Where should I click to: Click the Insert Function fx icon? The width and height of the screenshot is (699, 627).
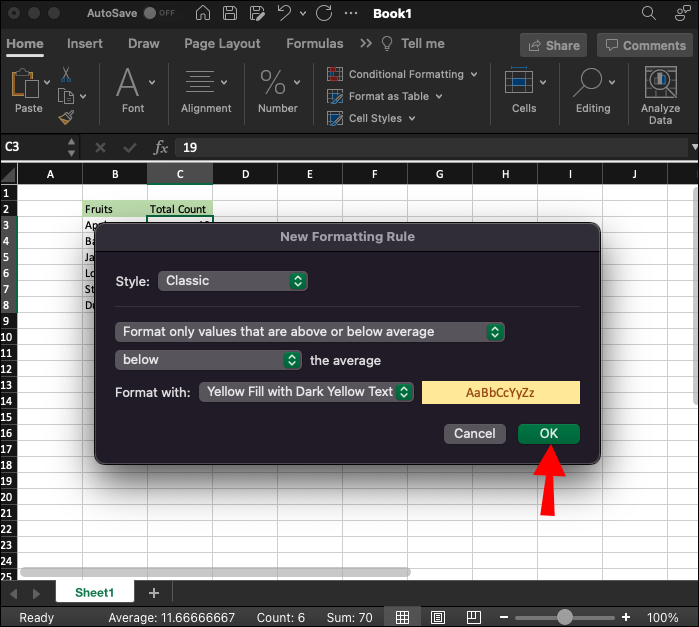click(x=160, y=147)
